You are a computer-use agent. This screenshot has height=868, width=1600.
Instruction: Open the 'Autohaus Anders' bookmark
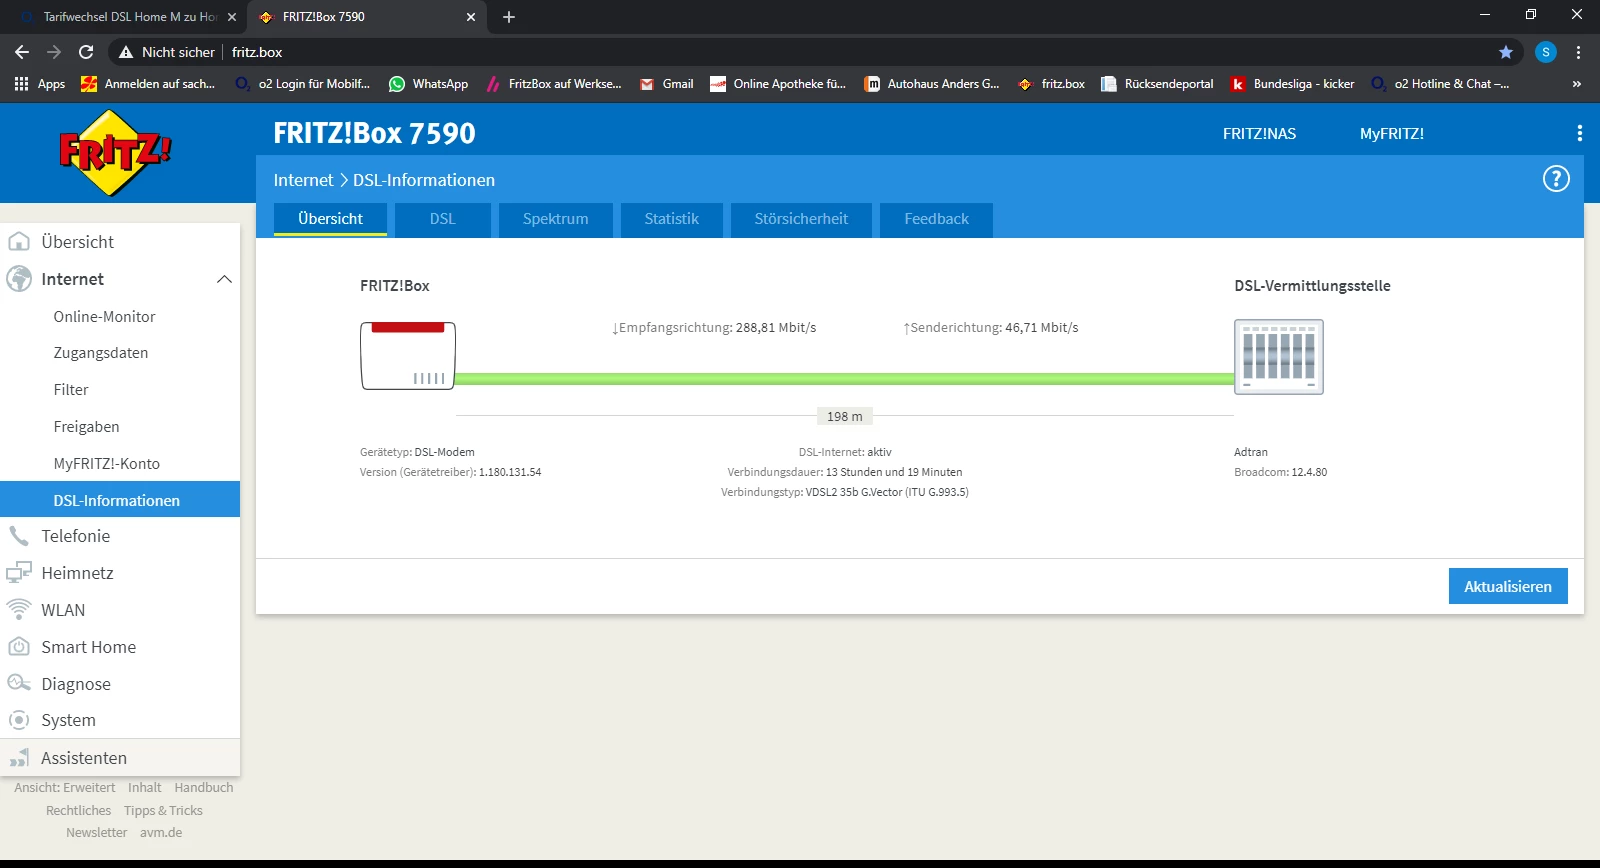click(932, 84)
